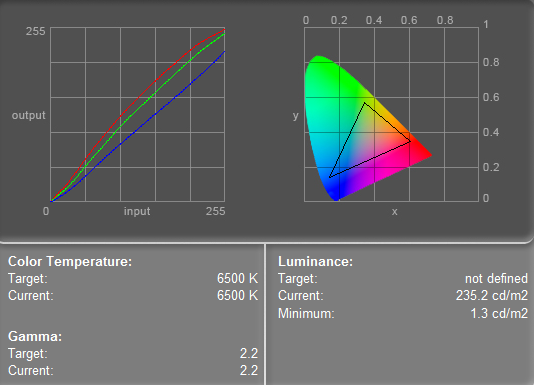Click the 6500 K target color temperature value
Viewport: 534px width, 385px height.
237,278
